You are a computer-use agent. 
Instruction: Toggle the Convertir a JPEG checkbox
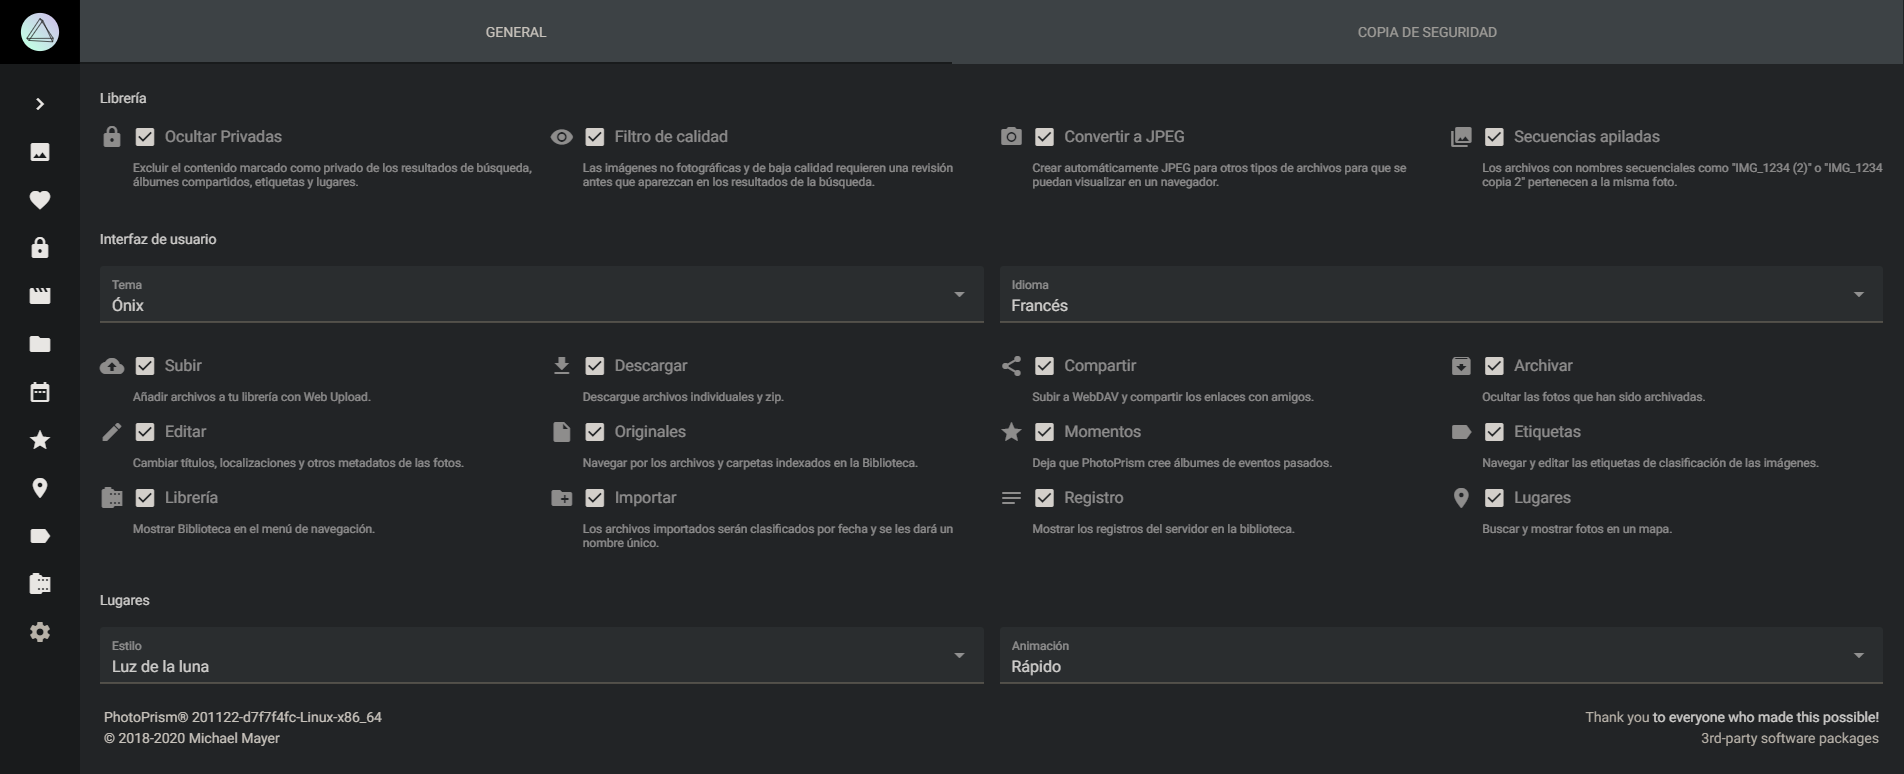(x=1044, y=137)
